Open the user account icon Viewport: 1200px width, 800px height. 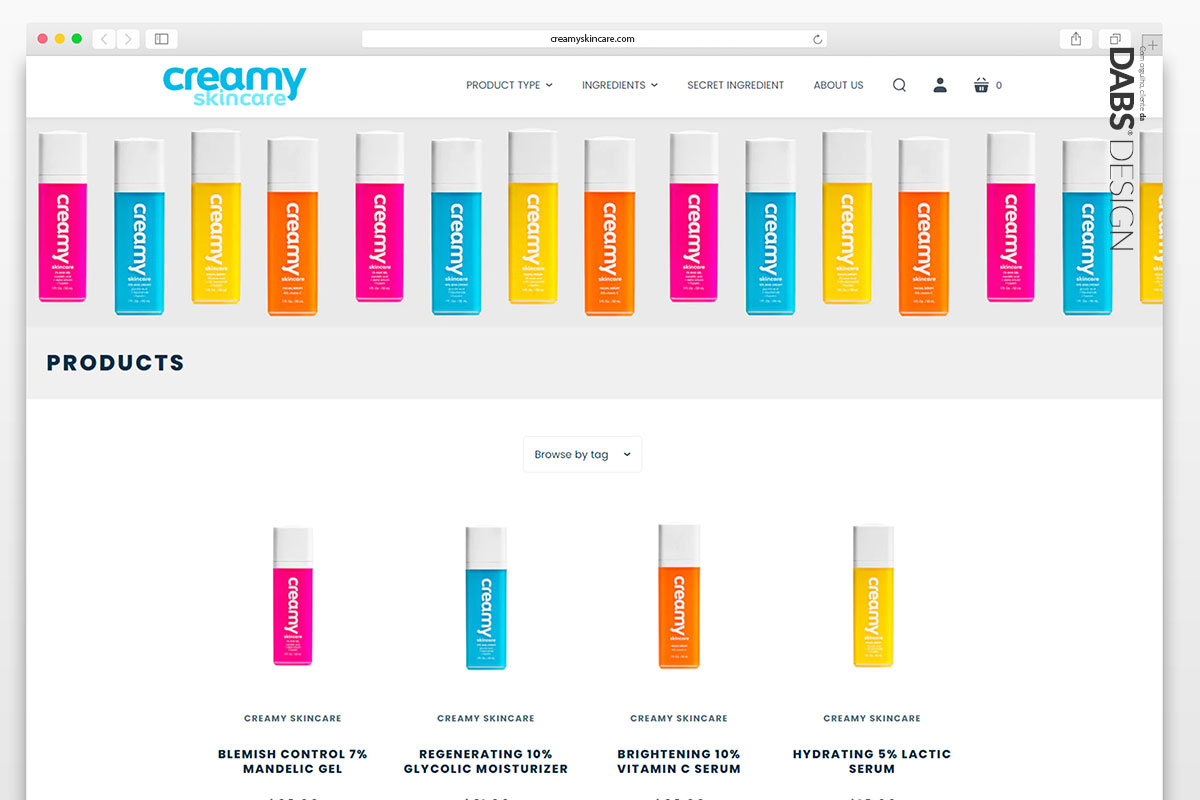pos(940,85)
